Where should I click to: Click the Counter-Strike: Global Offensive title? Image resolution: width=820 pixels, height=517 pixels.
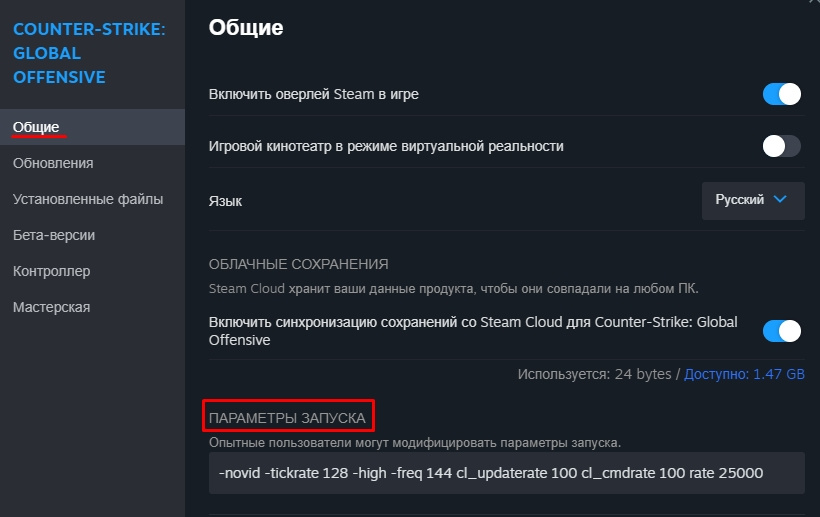click(x=89, y=53)
